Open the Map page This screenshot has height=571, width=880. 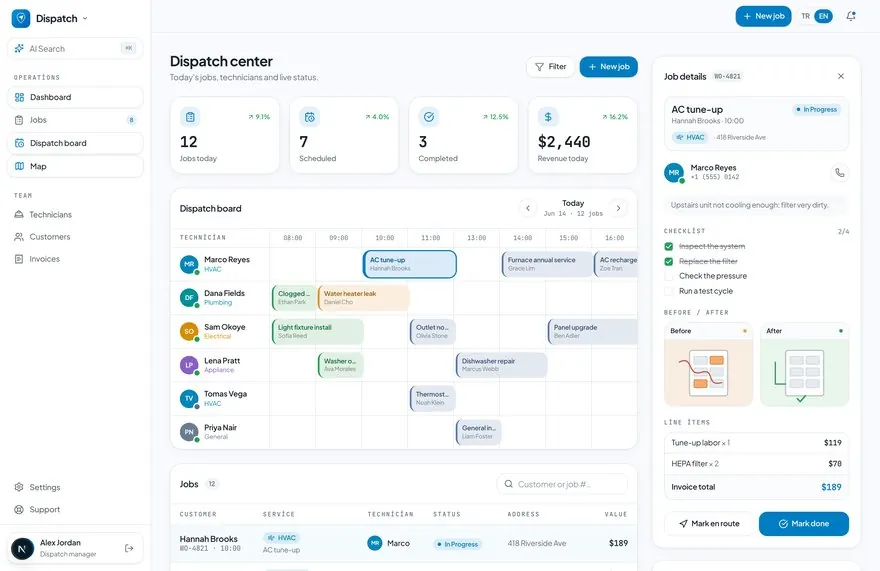pos(75,166)
